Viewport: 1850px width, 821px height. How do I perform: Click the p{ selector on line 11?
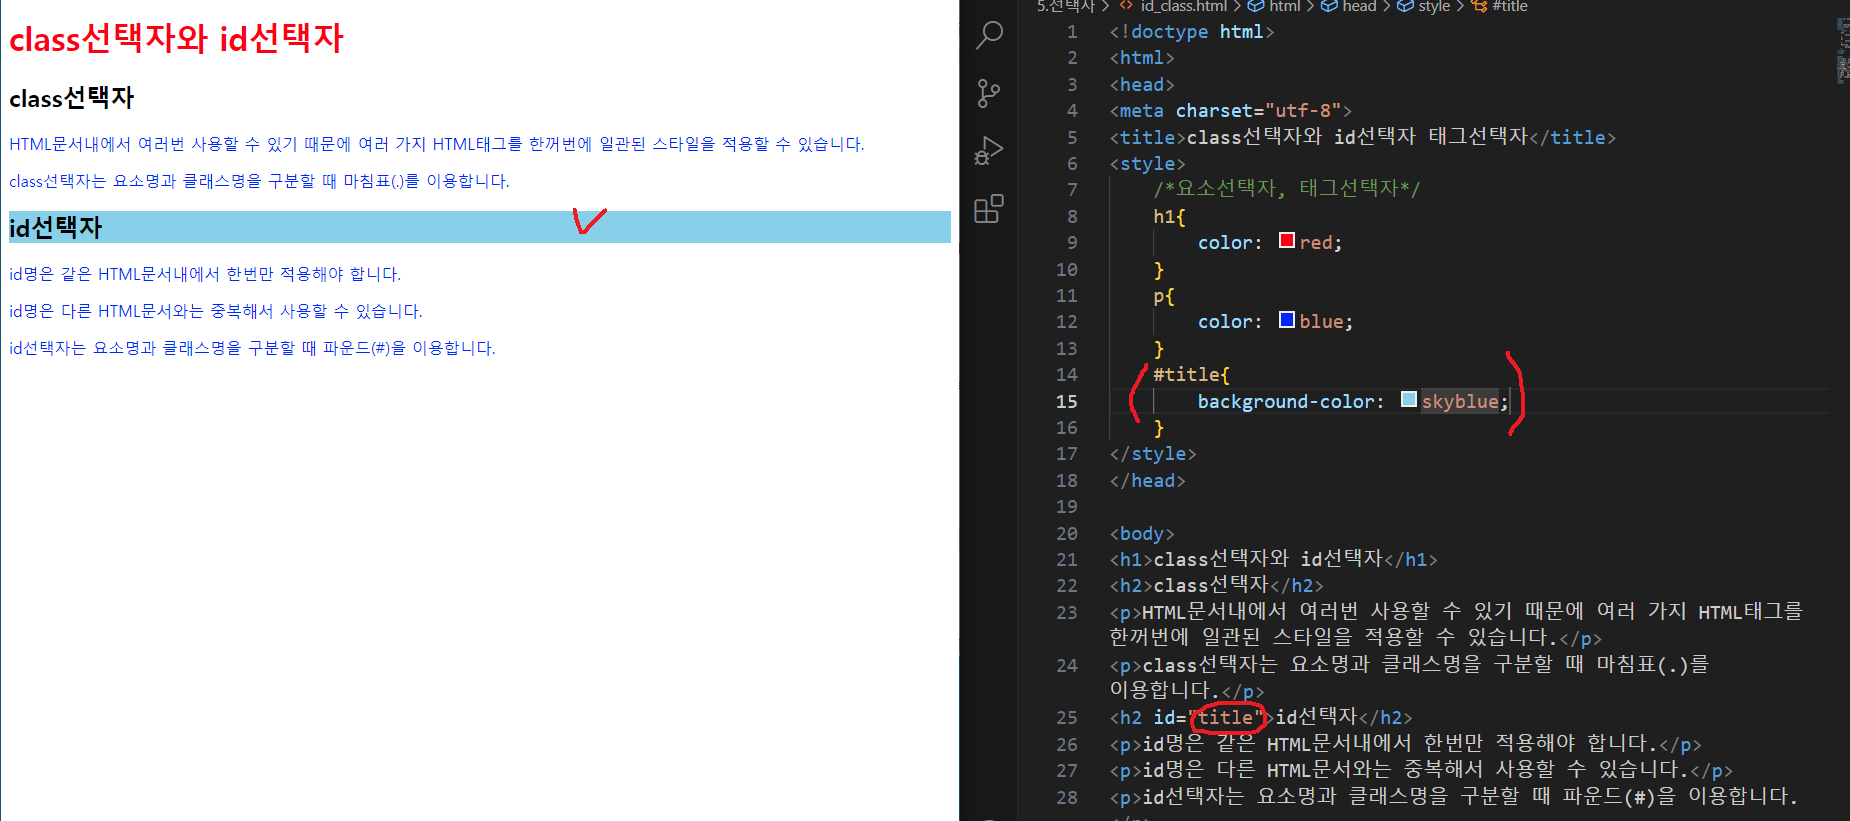1164,296
